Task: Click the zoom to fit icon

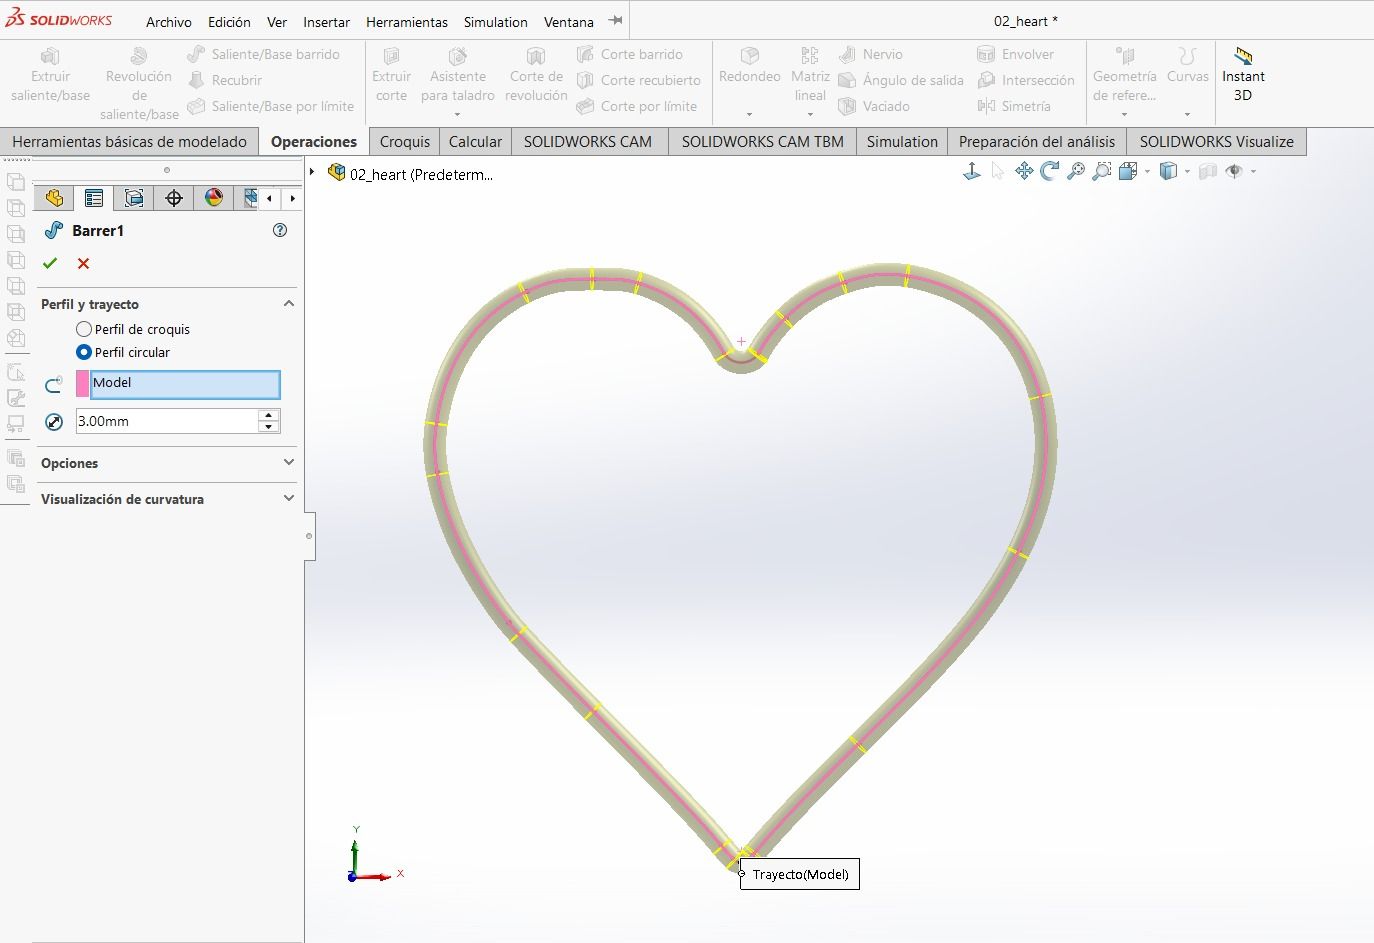Action: click(x=1076, y=172)
